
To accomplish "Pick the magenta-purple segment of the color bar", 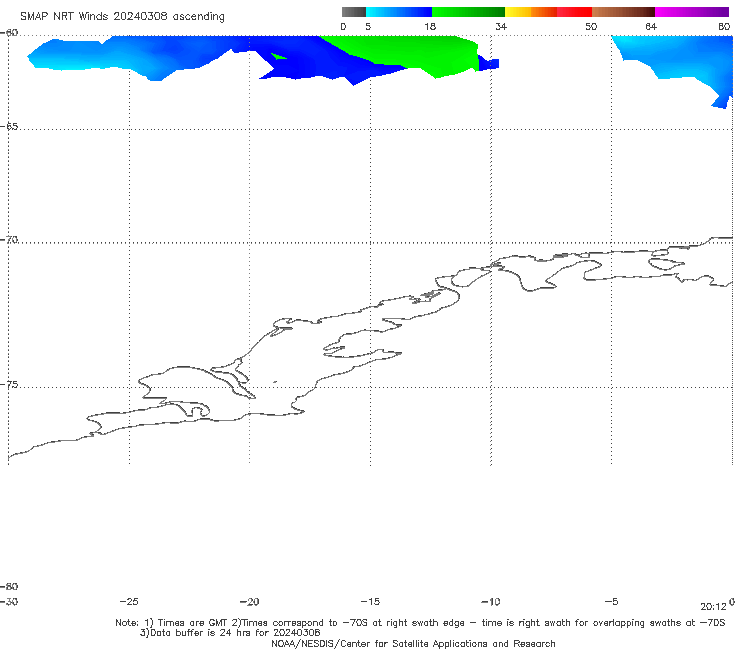I will tap(692, 12).
